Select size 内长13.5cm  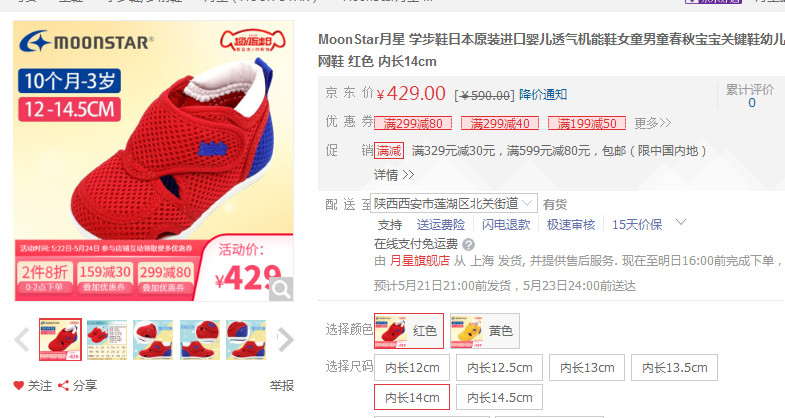pos(674,367)
